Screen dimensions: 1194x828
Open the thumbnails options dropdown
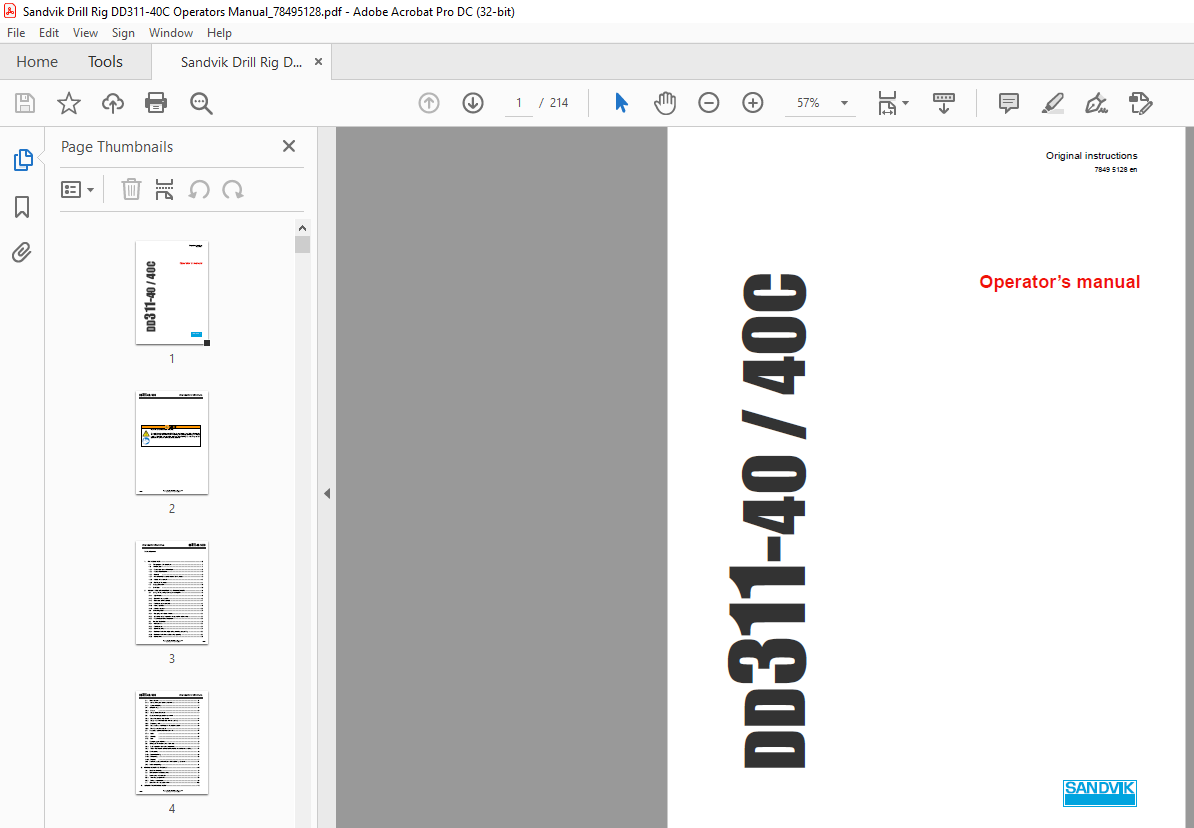77,189
